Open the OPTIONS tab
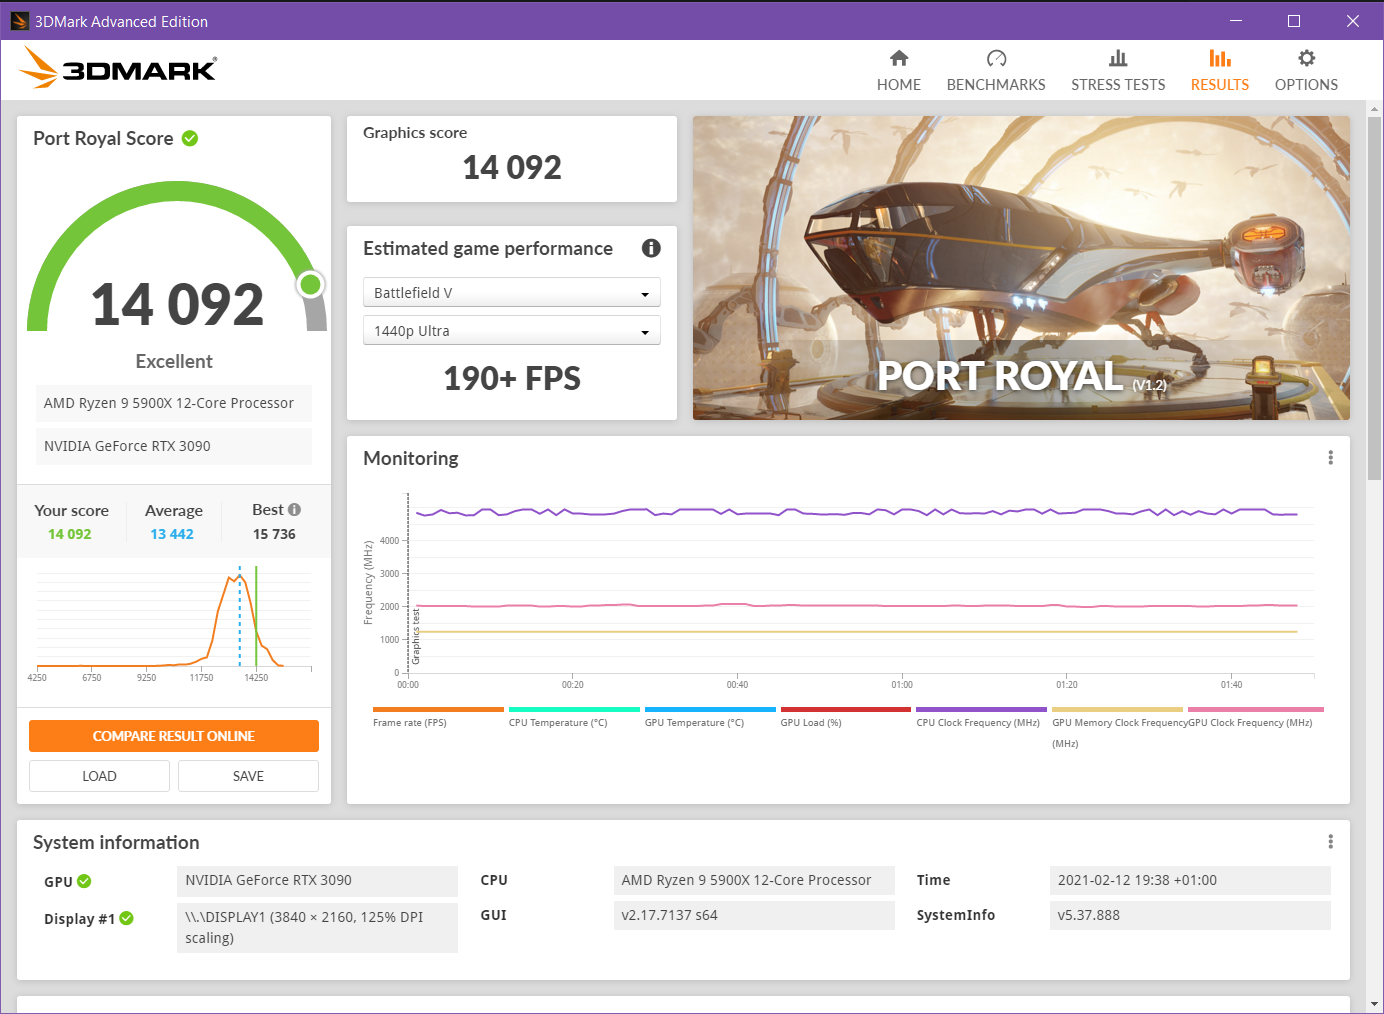1384x1014 pixels. (x=1306, y=70)
